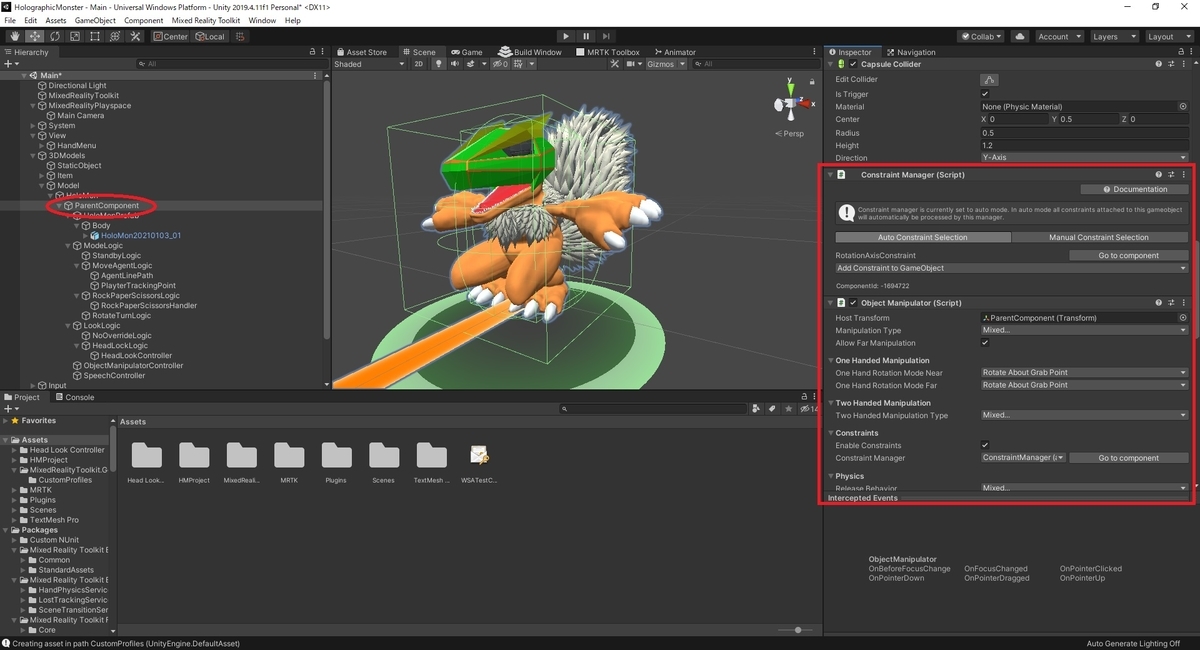Image resolution: width=1200 pixels, height=650 pixels.
Task: Open the Build Window tab
Action: (532, 52)
